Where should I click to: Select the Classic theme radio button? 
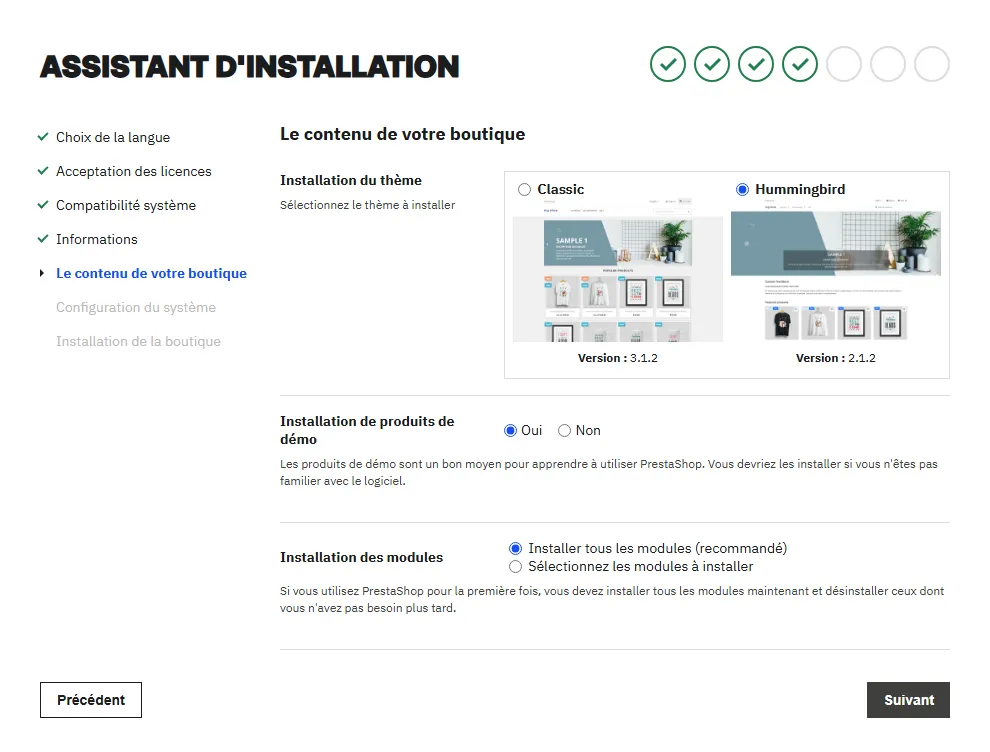pos(524,189)
